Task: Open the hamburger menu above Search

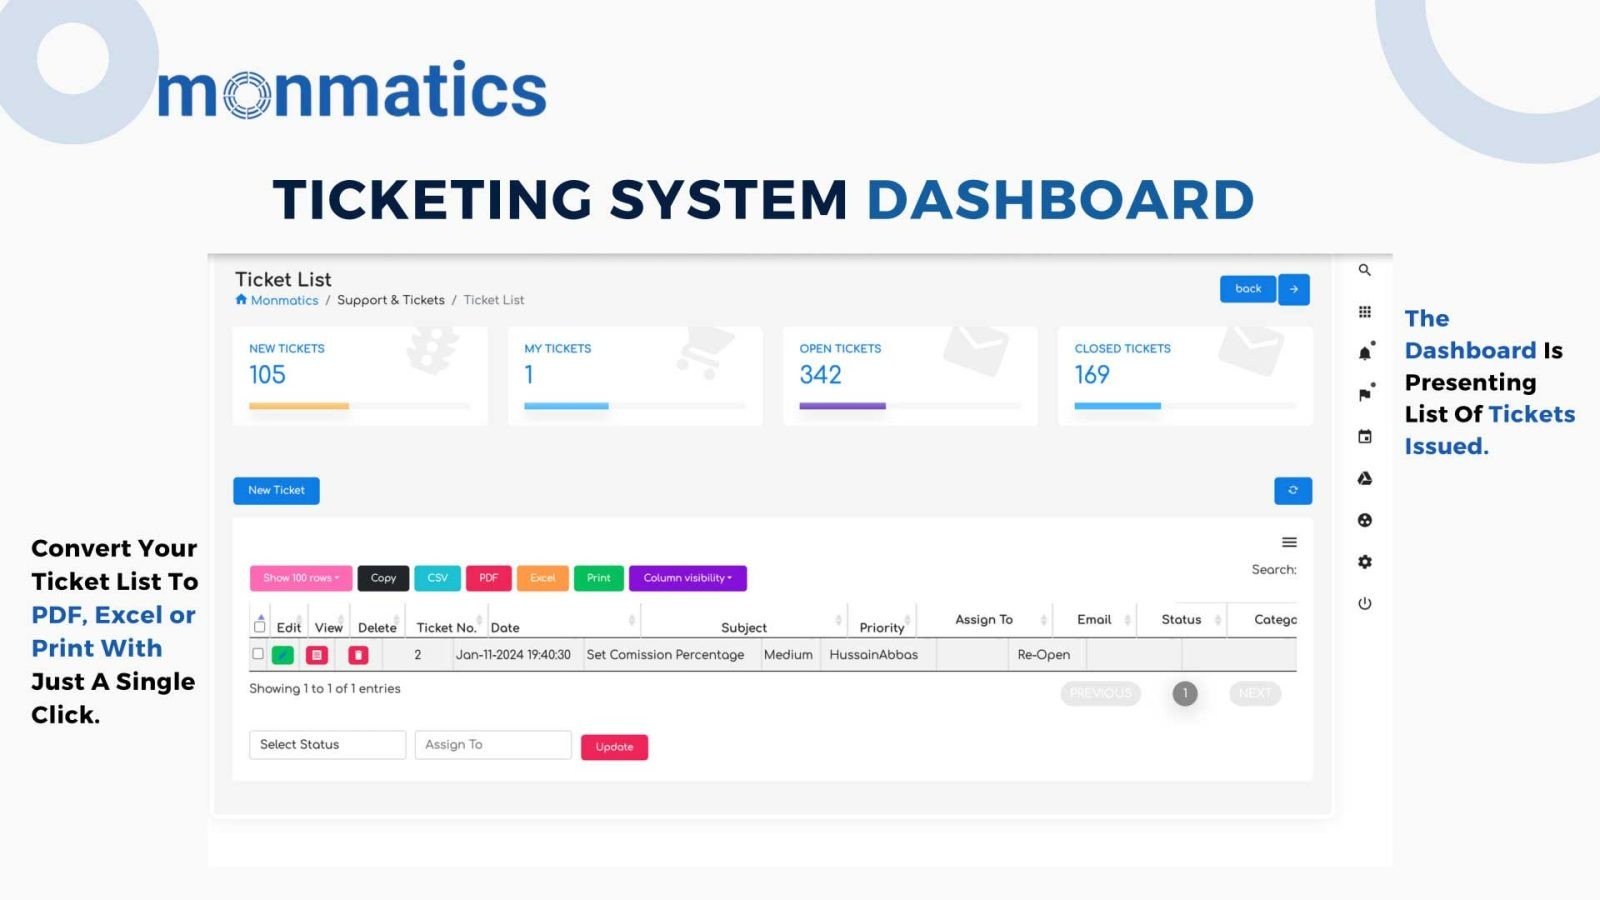Action: (x=1289, y=542)
